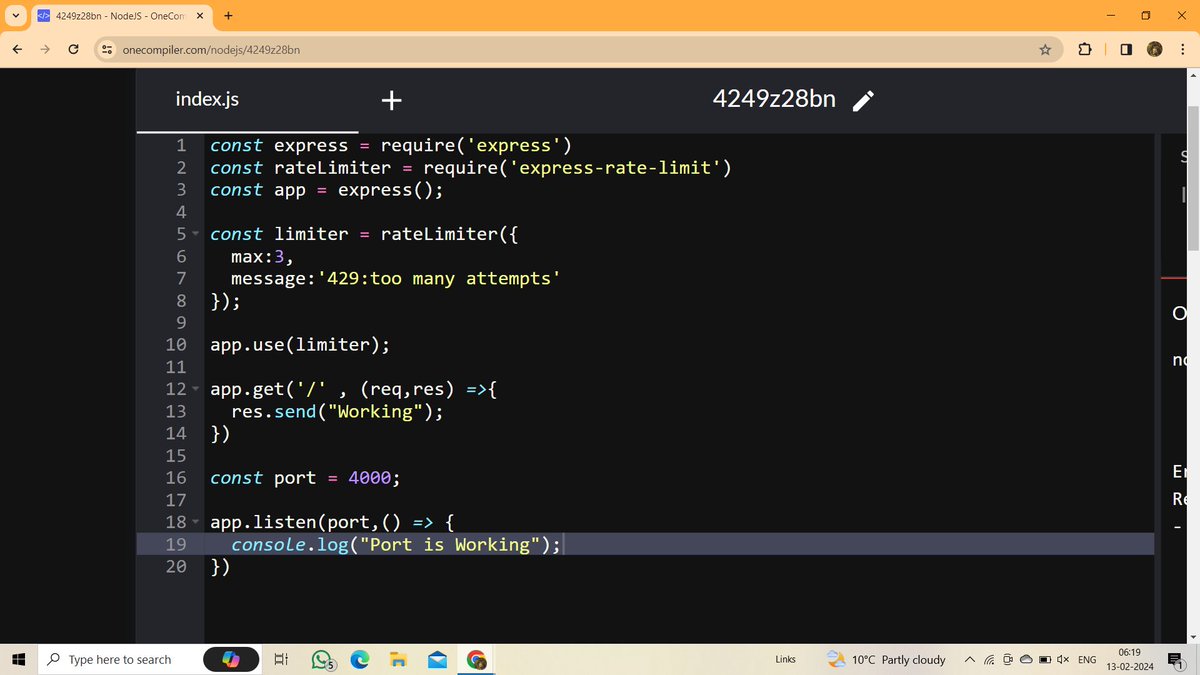Screen dimensions: 1200x675
Task: Open File Explorer from the taskbar
Action: [x=398, y=659]
